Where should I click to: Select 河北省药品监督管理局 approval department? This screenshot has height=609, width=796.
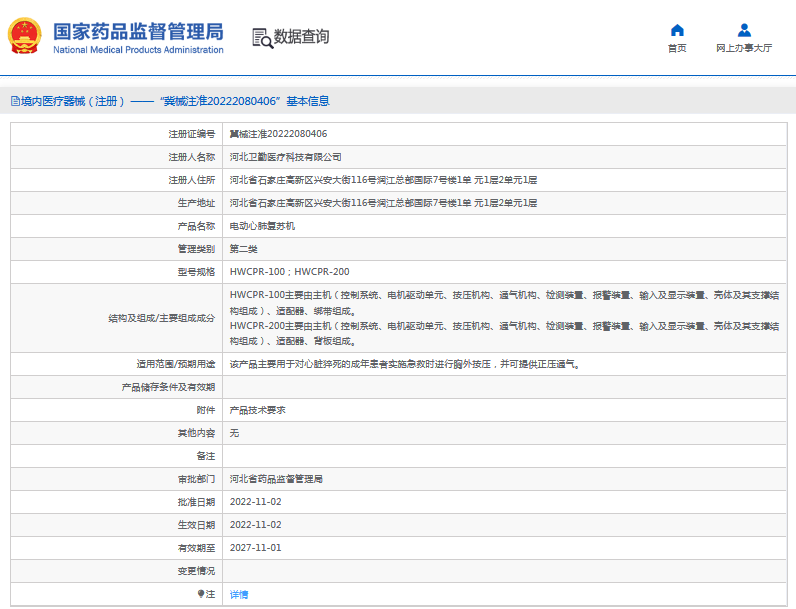[276, 479]
